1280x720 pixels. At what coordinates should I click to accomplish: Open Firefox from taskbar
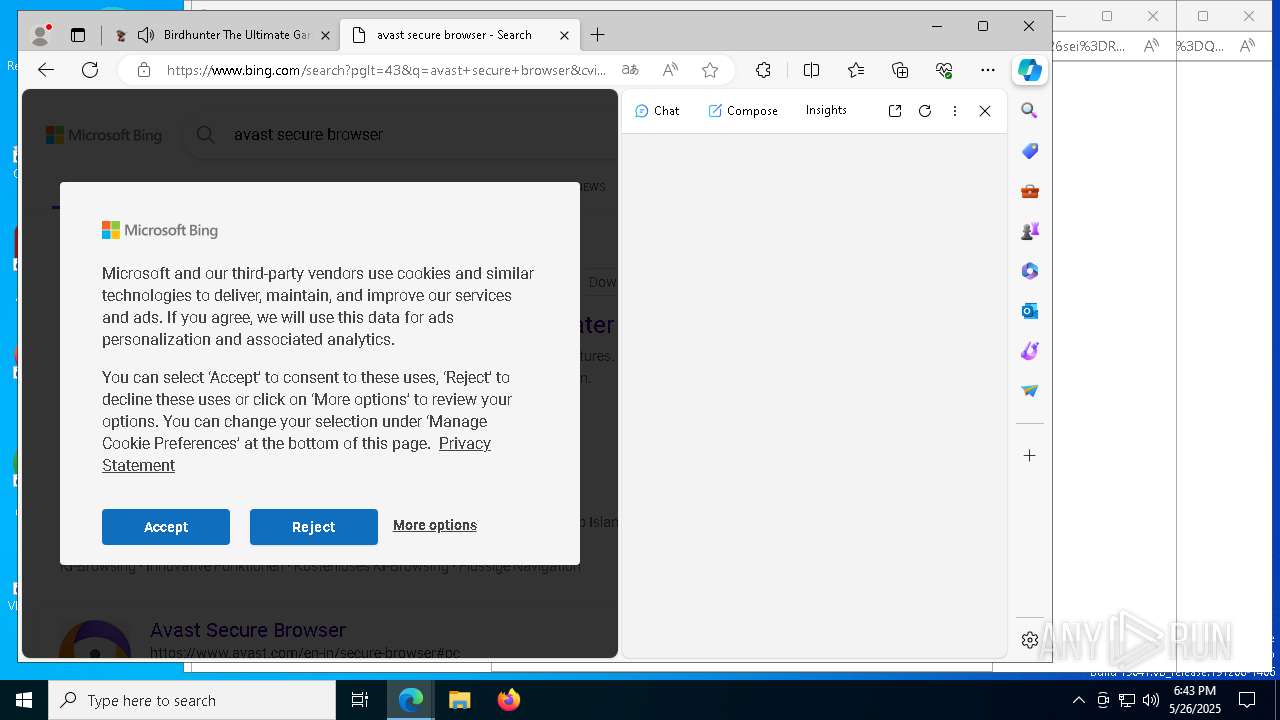pyautogui.click(x=509, y=700)
